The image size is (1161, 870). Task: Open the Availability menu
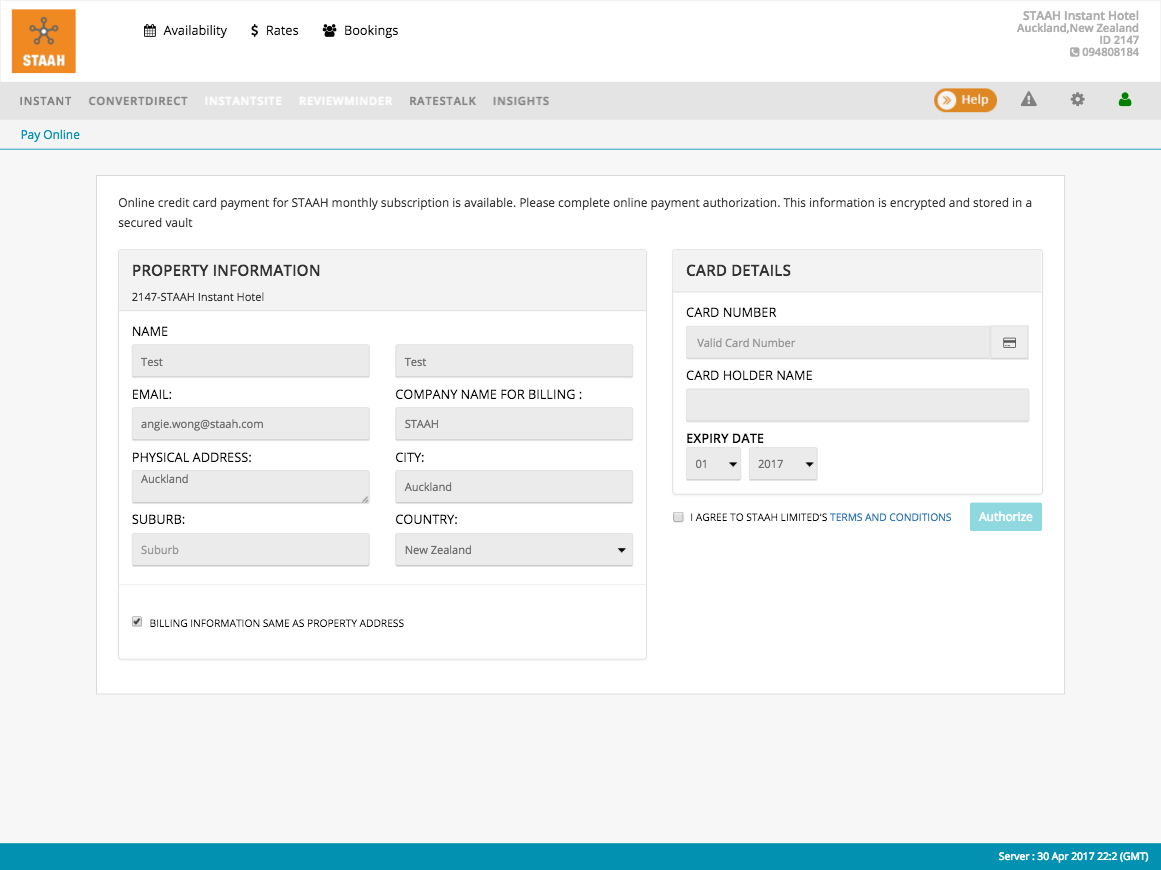click(x=185, y=30)
